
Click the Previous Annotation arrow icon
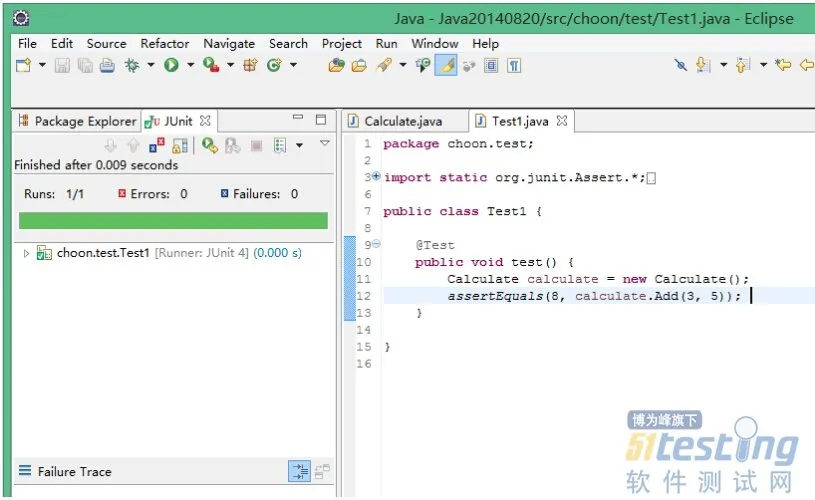point(743,65)
